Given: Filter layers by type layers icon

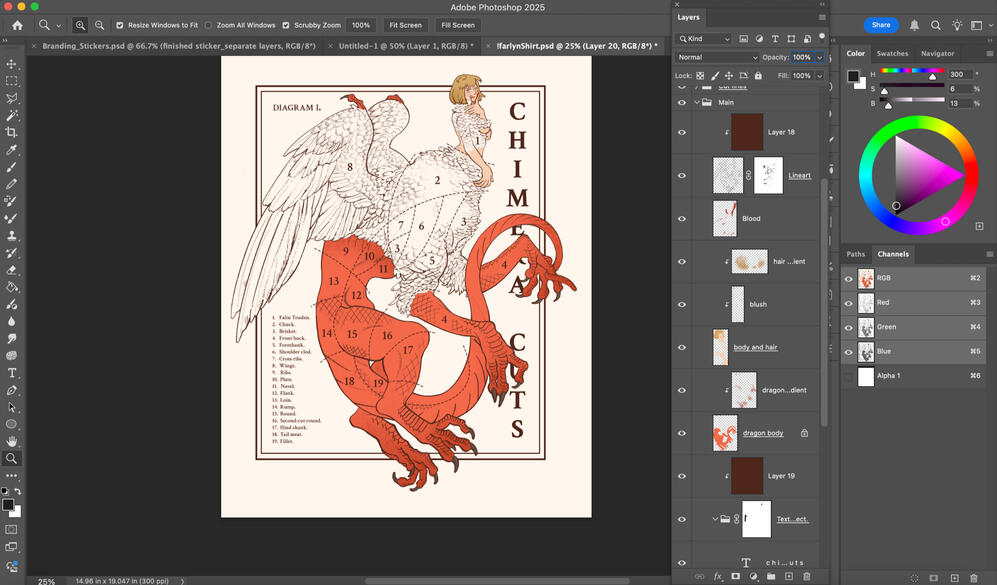Looking at the screenshot, I should pos(776,39).
